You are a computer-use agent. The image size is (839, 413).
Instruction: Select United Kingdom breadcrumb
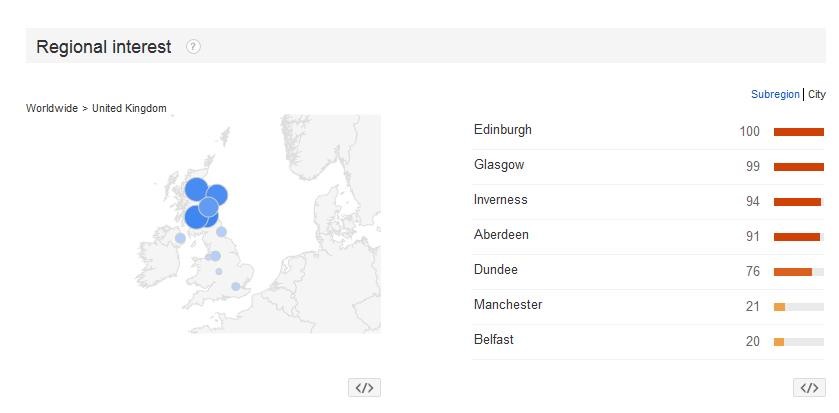tap(129, 108)
